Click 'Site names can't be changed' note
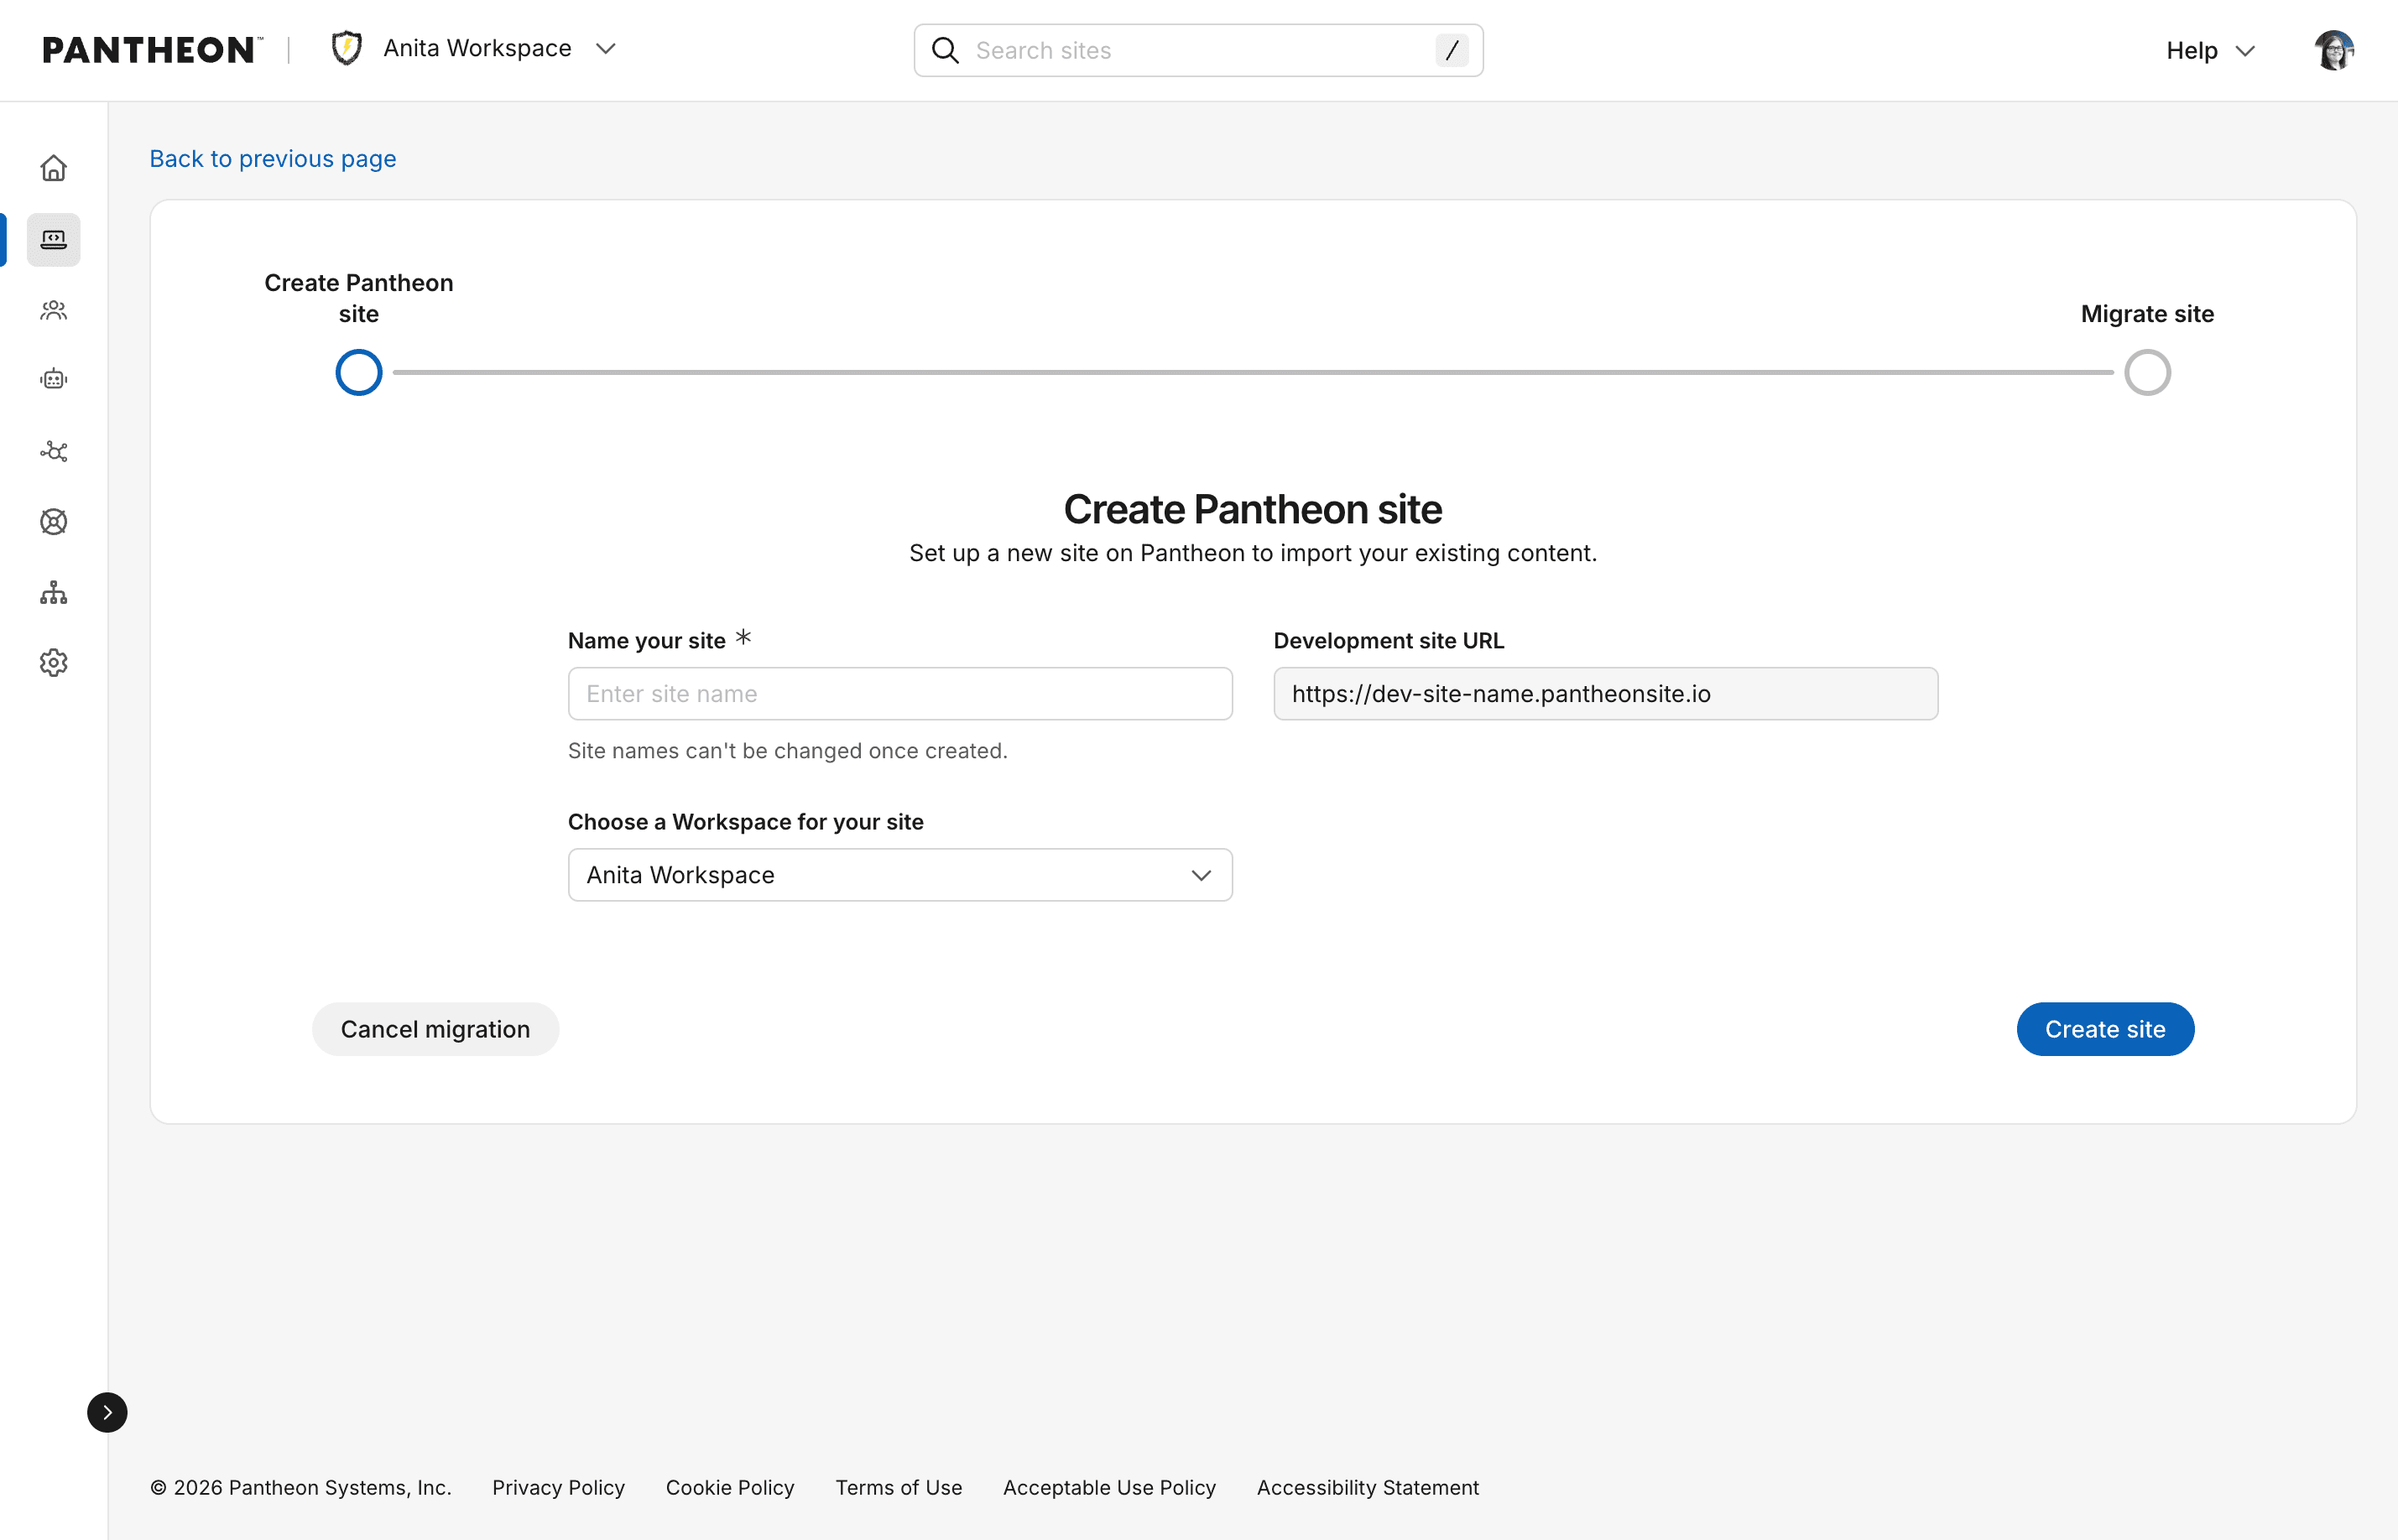The image size is (2398, 1540). point(787,751)
